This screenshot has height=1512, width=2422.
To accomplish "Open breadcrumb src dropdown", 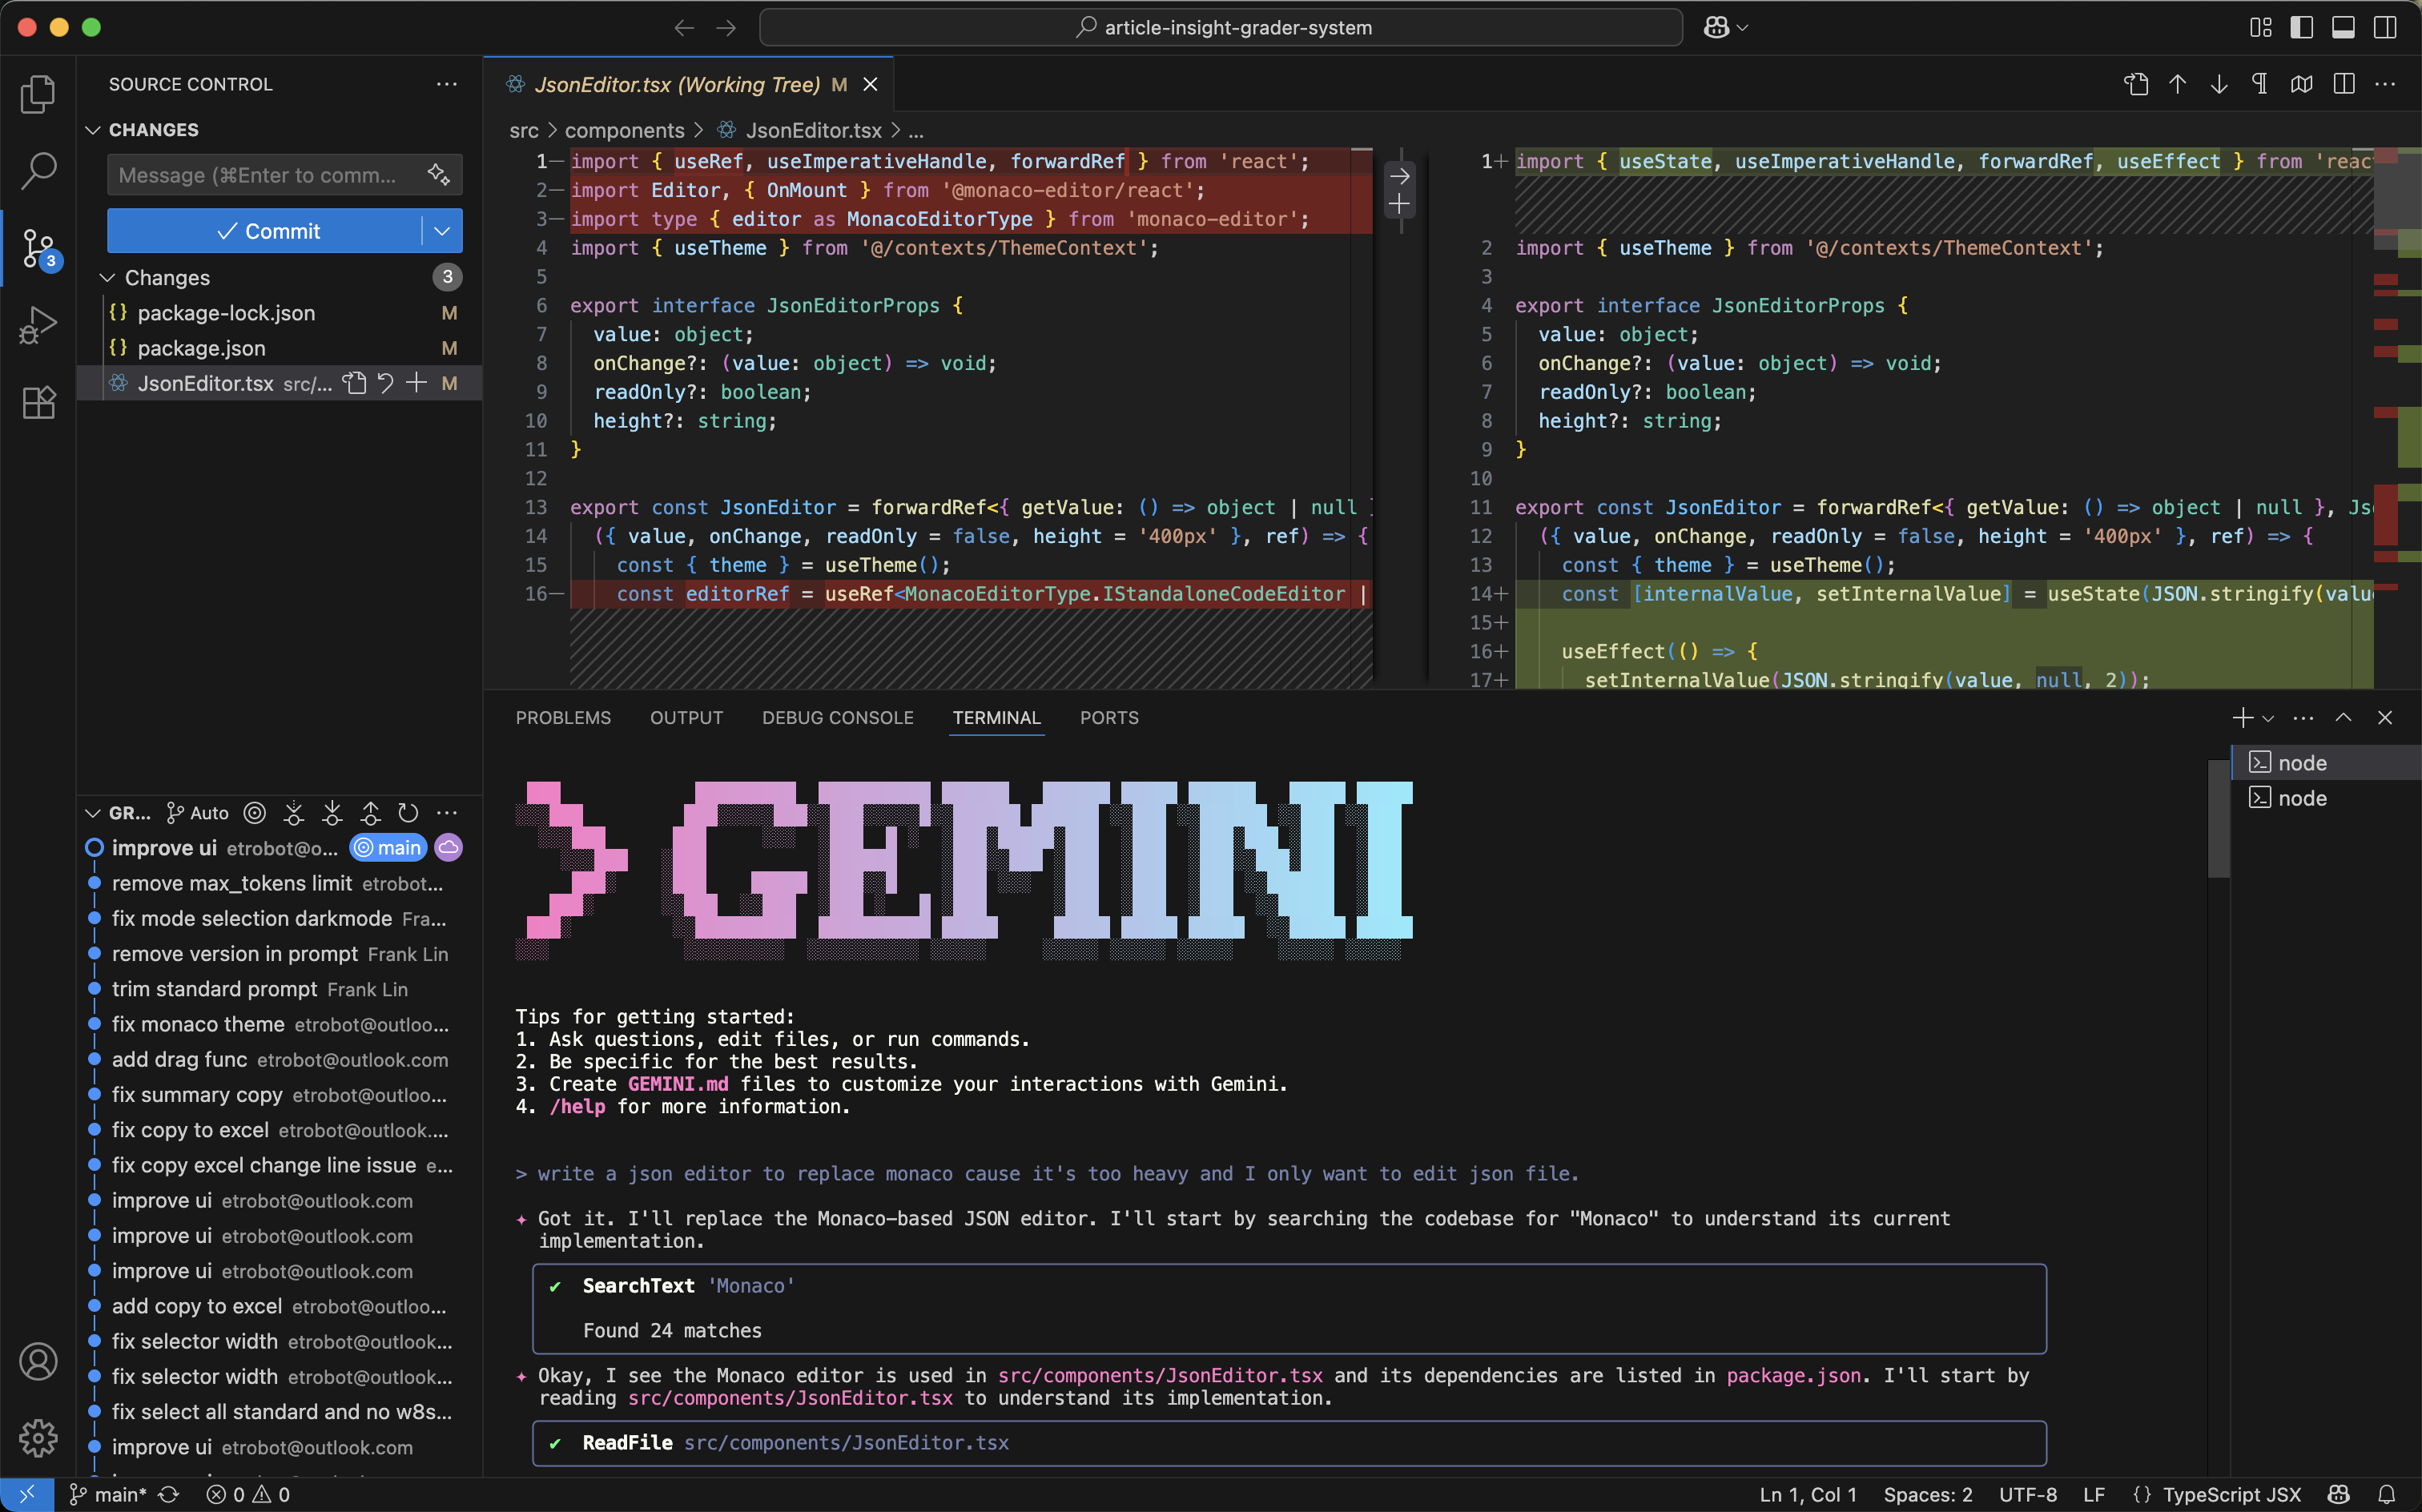I will (x=524, y=130).
